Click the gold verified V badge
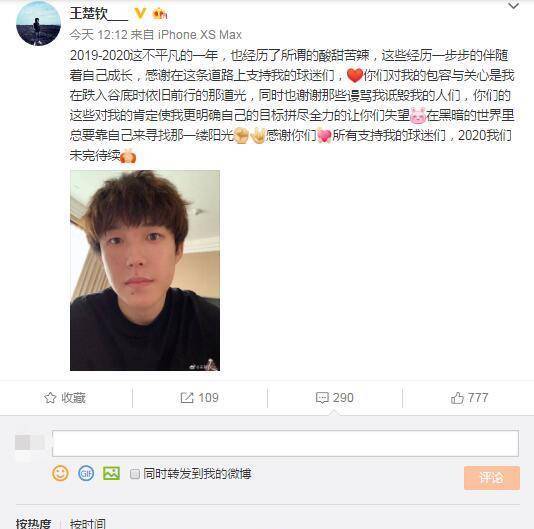This screenshot has height=529, width=534. [x=140, y=13]
